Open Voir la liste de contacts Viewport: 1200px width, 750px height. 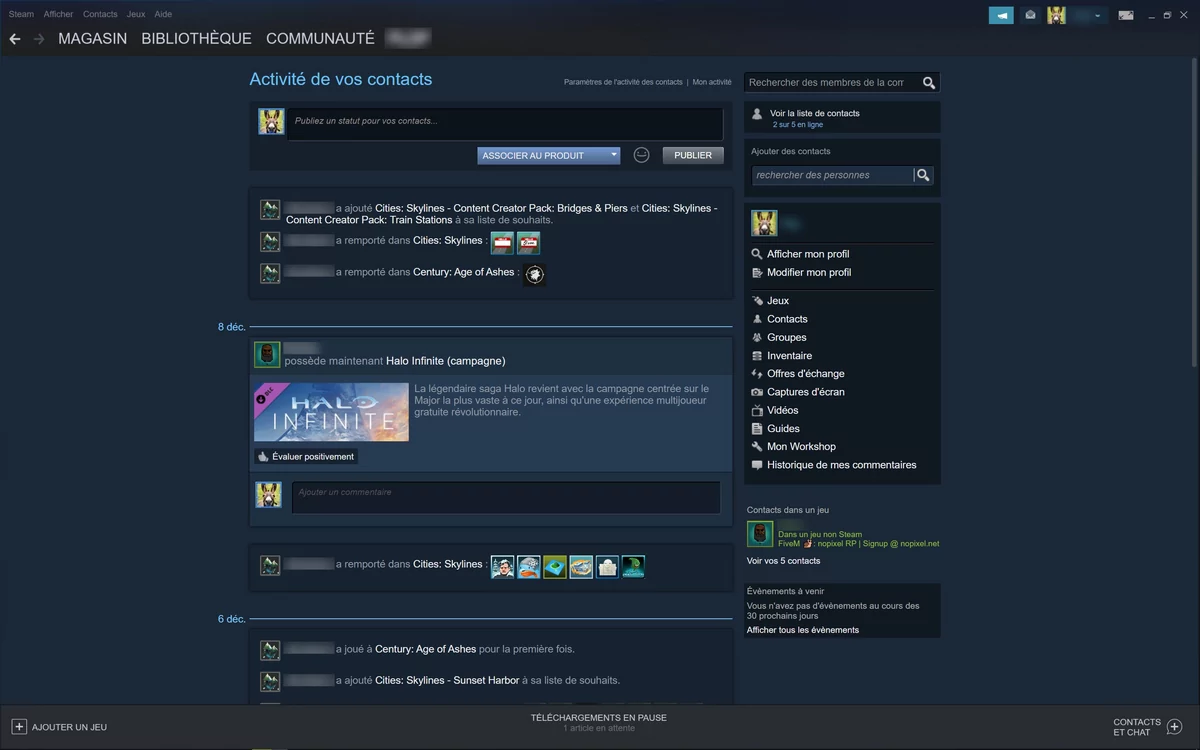click(815, 113)
